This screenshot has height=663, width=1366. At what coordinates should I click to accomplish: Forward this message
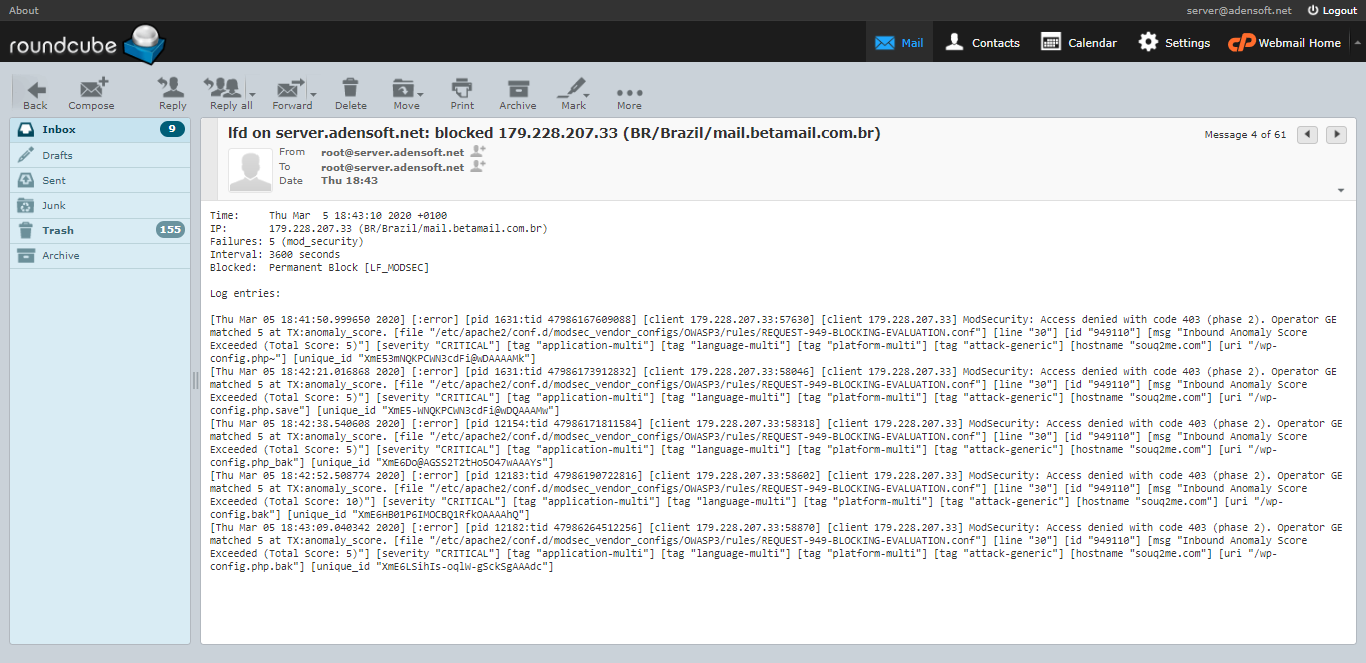291,93
